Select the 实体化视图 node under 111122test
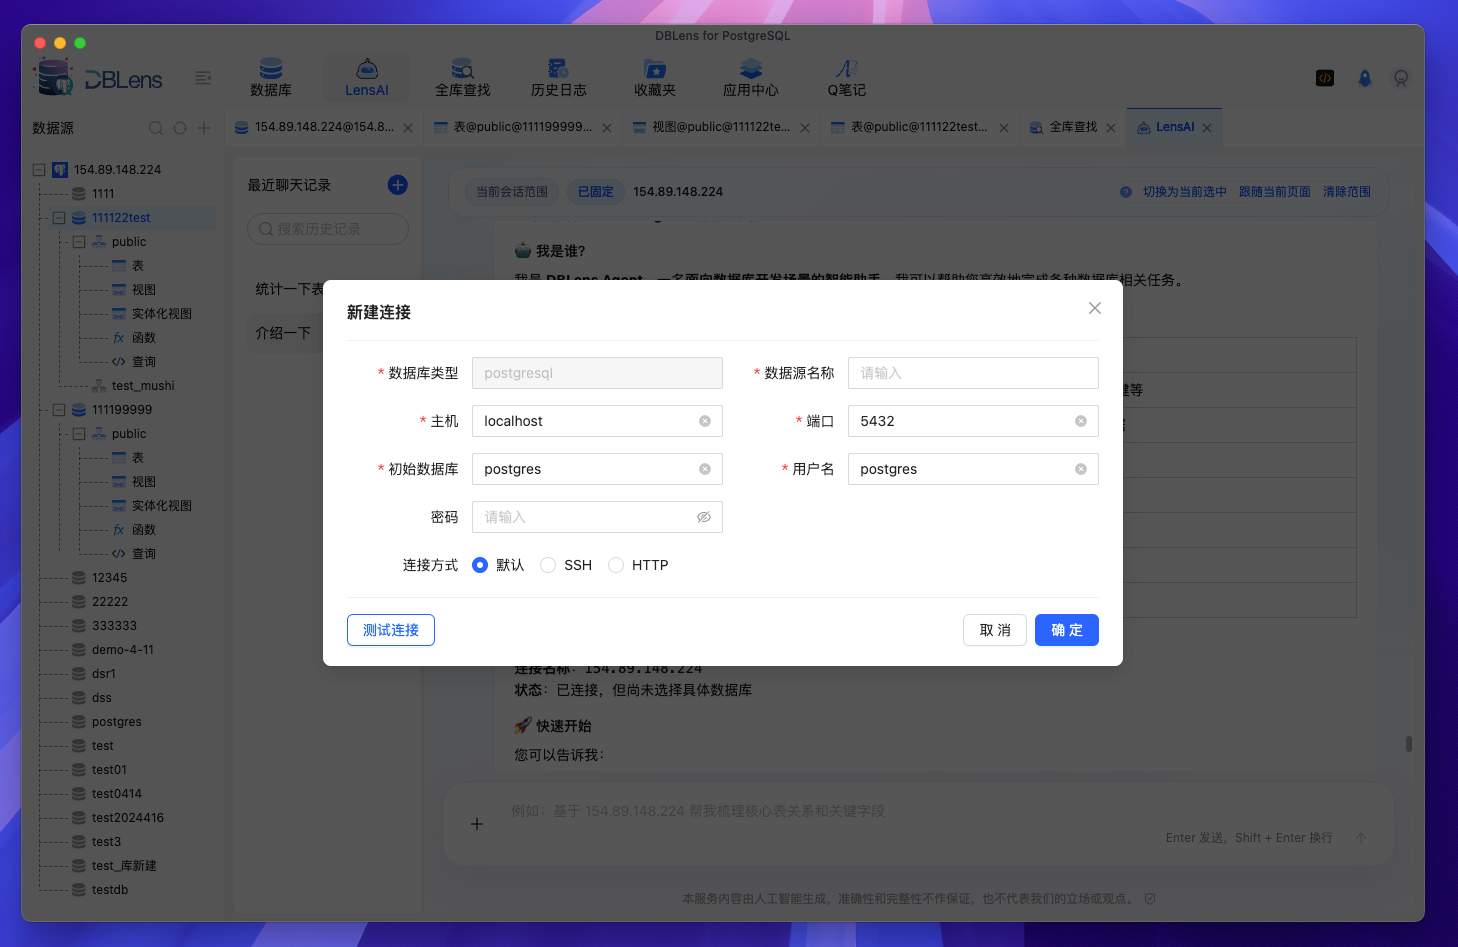The height and width of the screenshot is (947, 1458). coord(162,314)
